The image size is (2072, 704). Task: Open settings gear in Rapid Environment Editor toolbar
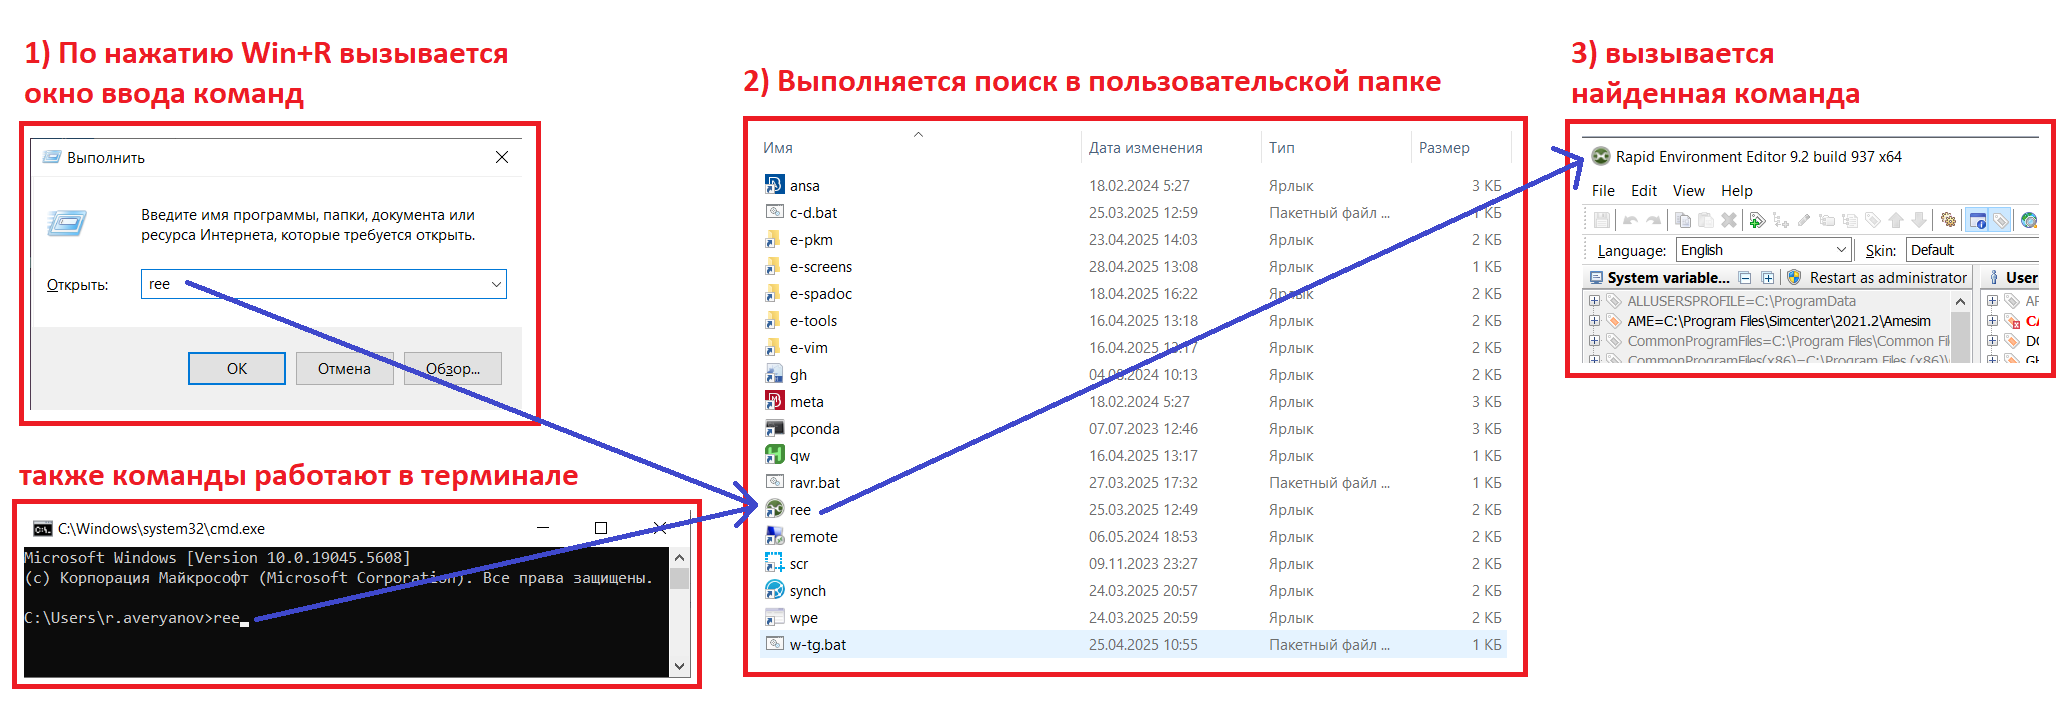click(x=1948, y=220)
